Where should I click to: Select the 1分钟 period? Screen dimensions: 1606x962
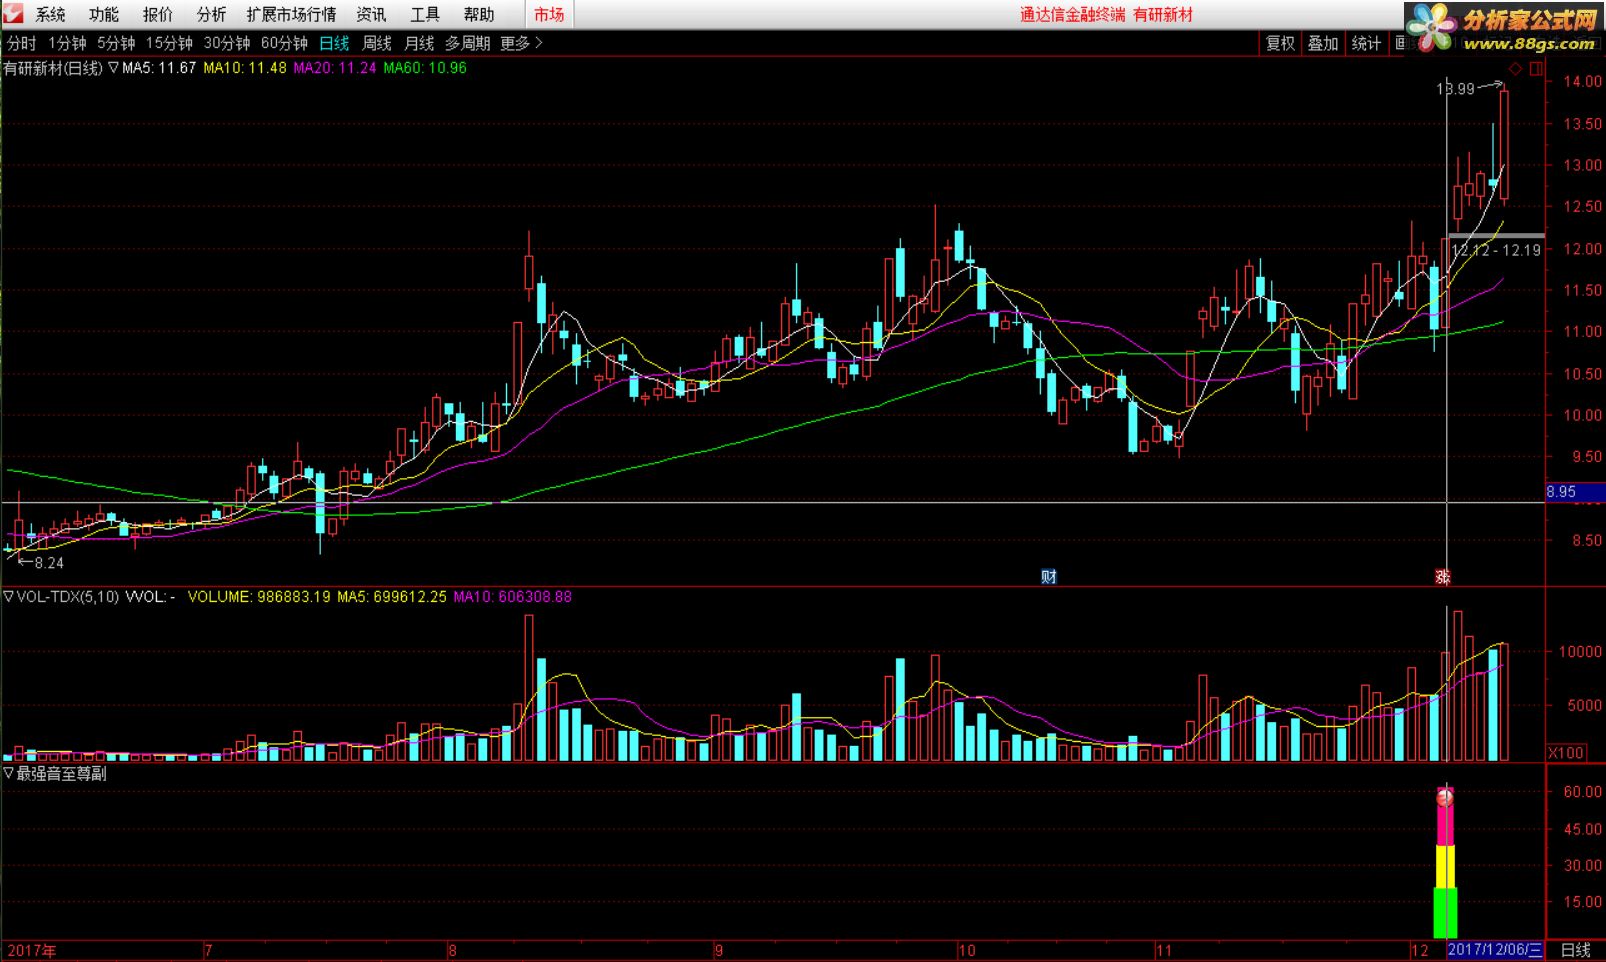(x=67, y=43)
